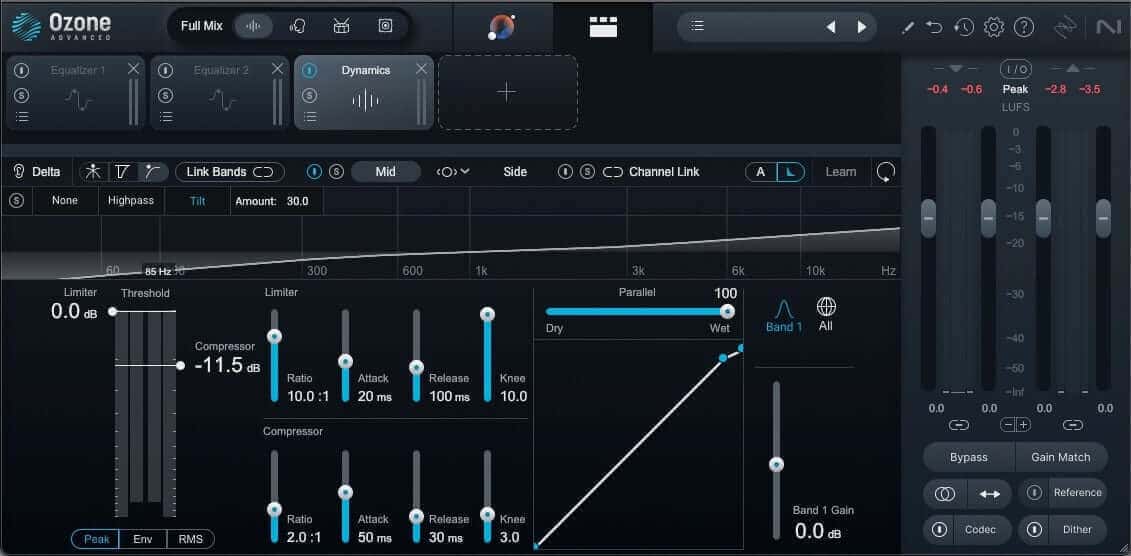
Task: Select the All bands globe button
Action: coord(826,314)
